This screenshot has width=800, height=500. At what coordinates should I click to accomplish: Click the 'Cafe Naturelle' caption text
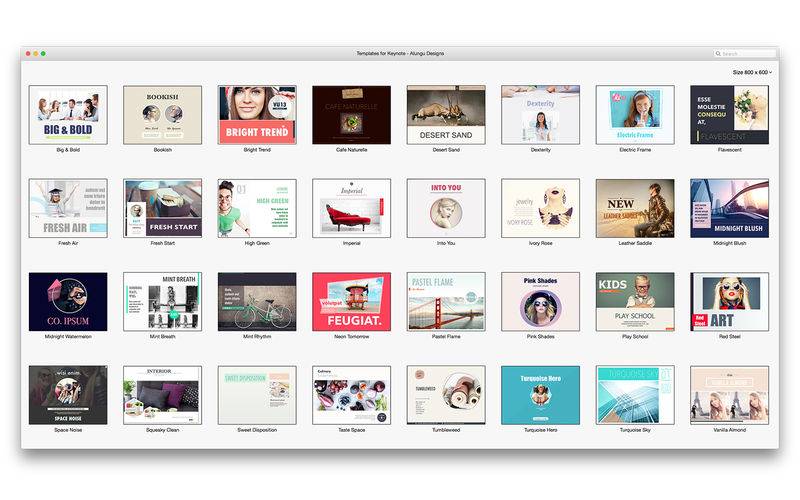click(x=352, y=150)
